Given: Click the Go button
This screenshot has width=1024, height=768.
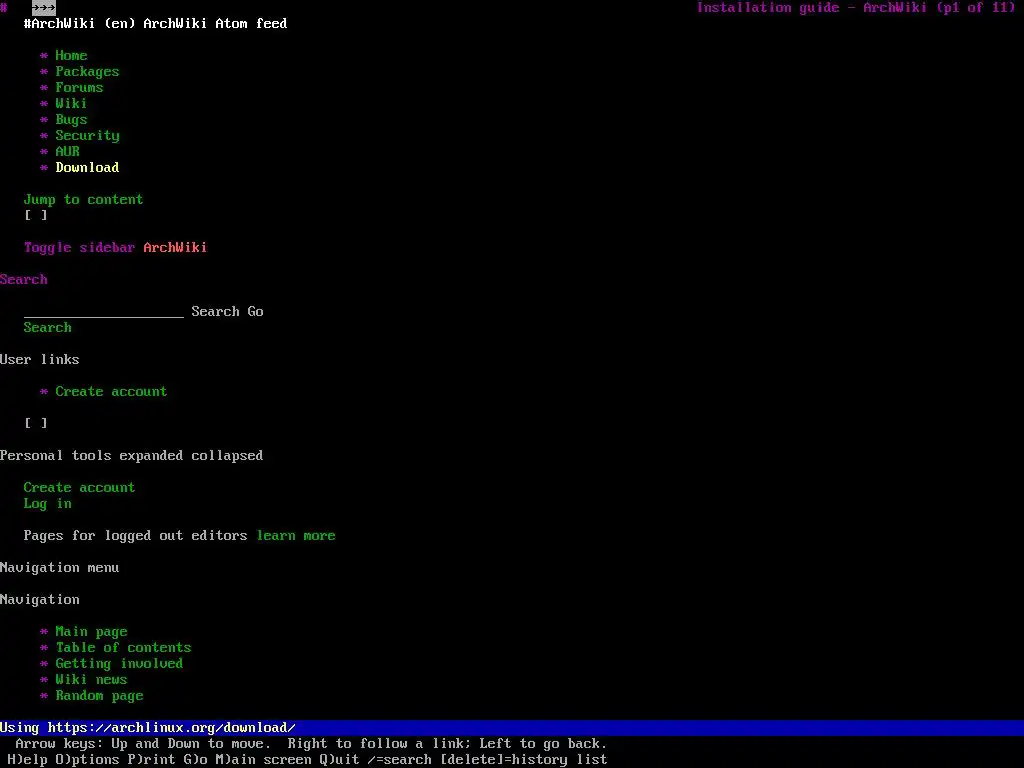Looking at the screenshot, I should [x=255, y=312].
